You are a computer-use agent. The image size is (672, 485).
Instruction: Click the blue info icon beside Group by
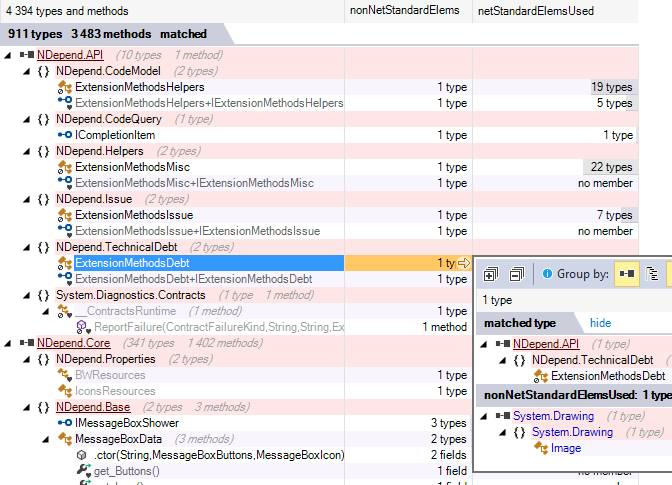[547, 274]
